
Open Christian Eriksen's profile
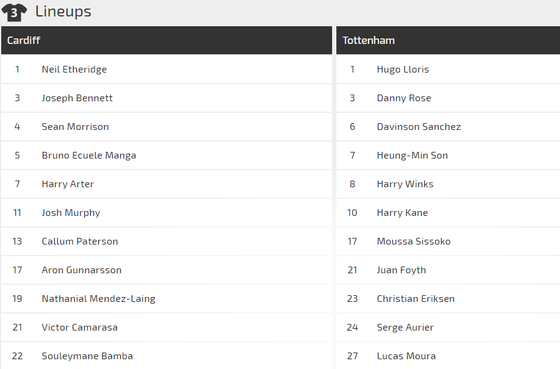tap(416, 299)
